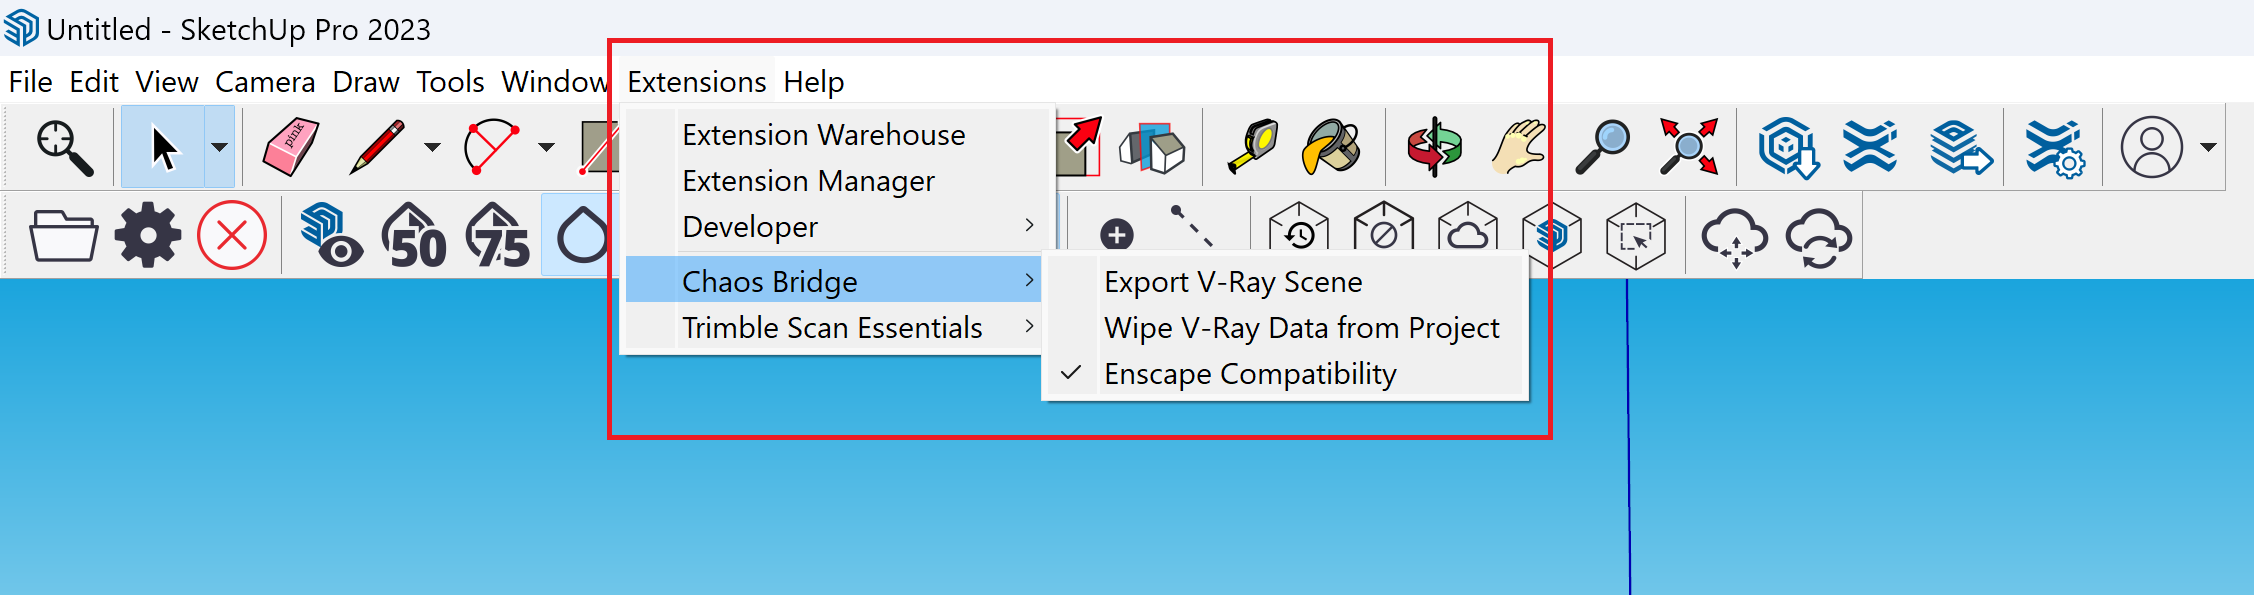The height and width of the screenshot is (595, 2254).
Task: Expand the user account dropdown arrow
Action: (2208, 148)
